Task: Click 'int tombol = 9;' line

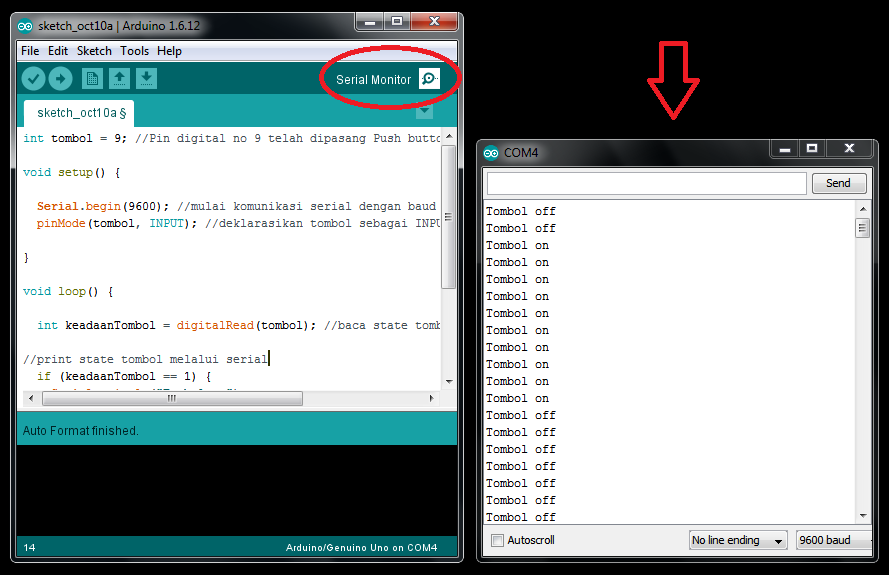Action: [75, 138]
